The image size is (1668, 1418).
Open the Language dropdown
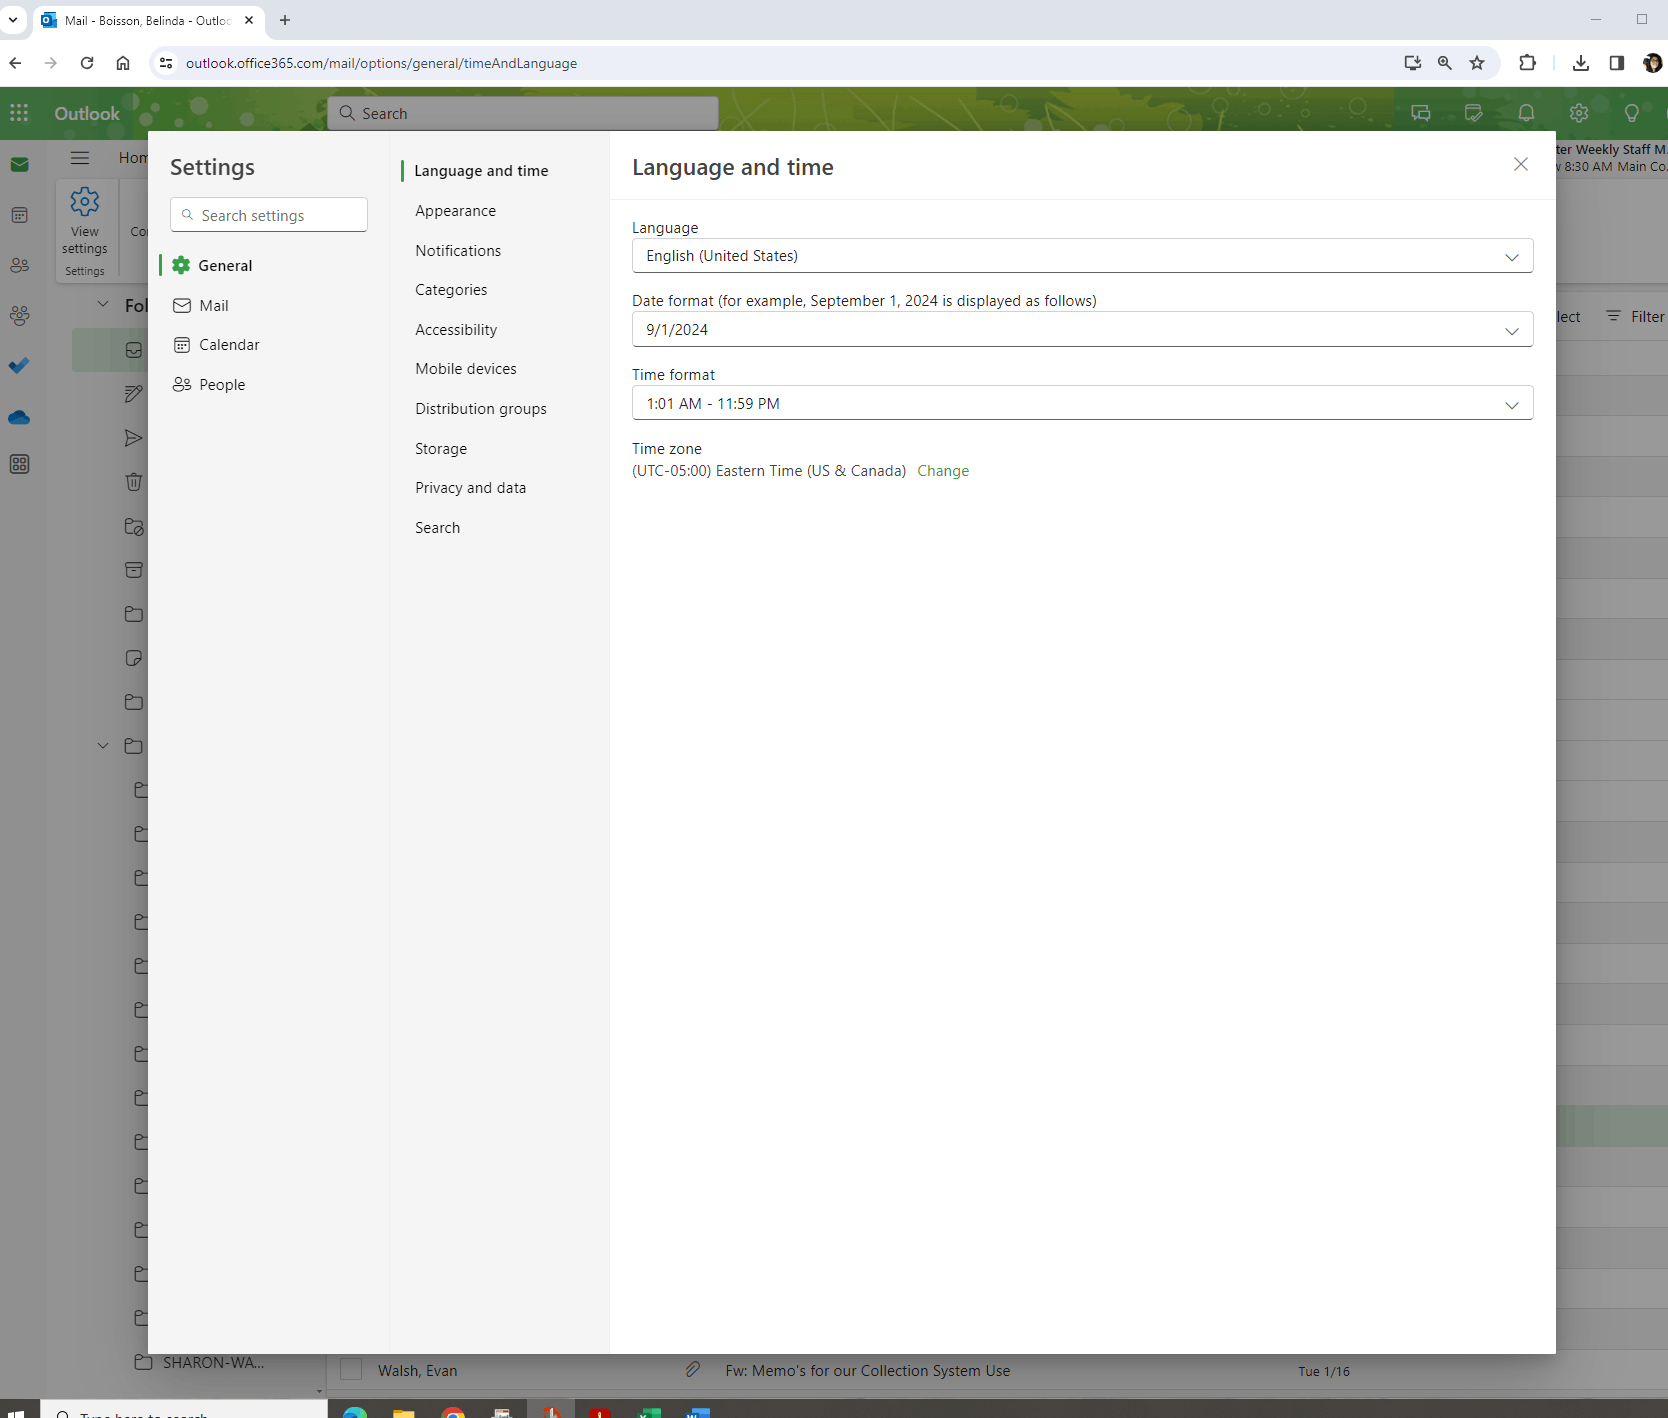click(x=1082, y=256)
